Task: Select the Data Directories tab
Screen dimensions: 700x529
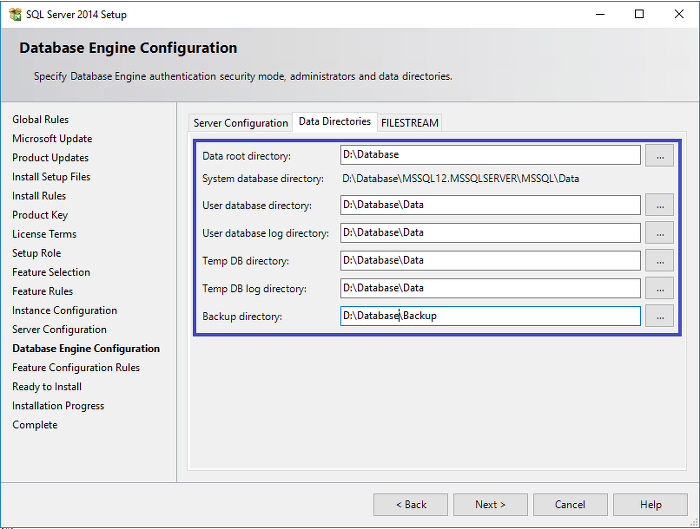Action: (x=335, y=121)
